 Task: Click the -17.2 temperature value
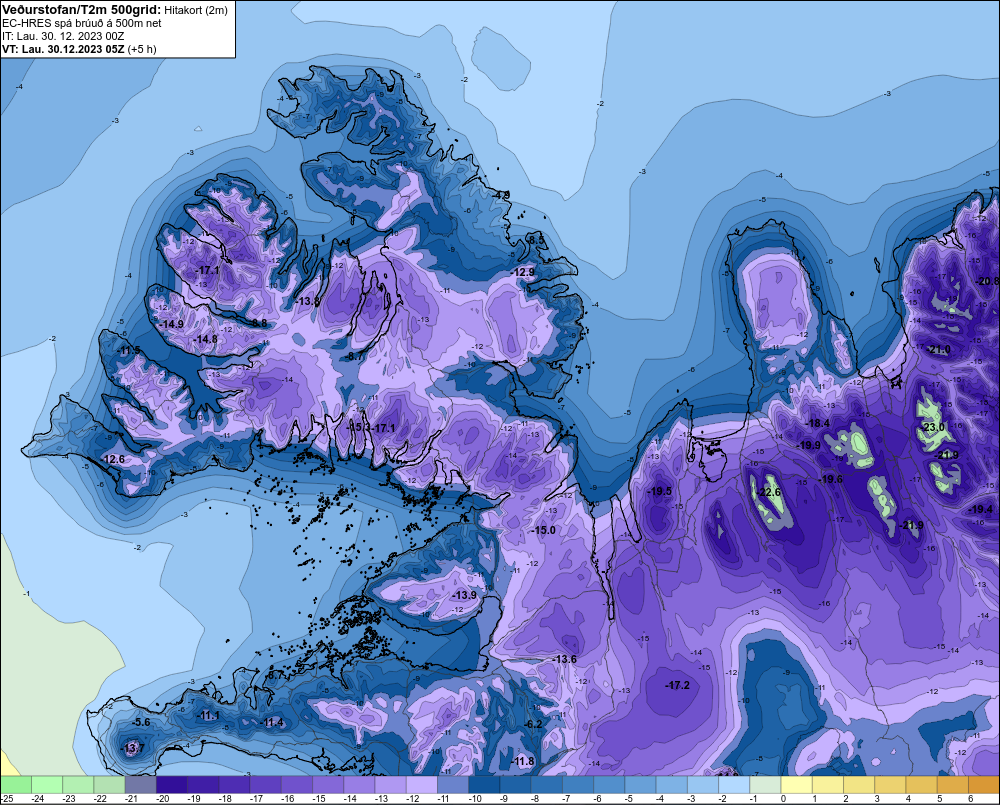pos(677,685)
